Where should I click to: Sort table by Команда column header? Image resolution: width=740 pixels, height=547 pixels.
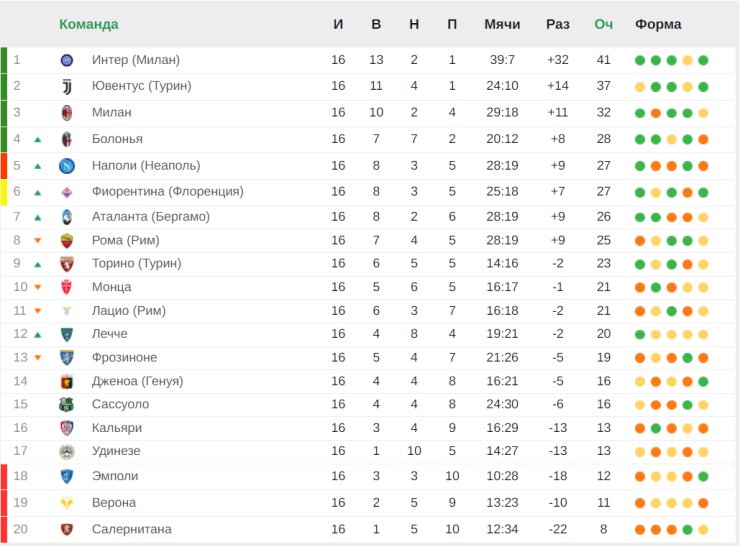[x=89, y=24]
